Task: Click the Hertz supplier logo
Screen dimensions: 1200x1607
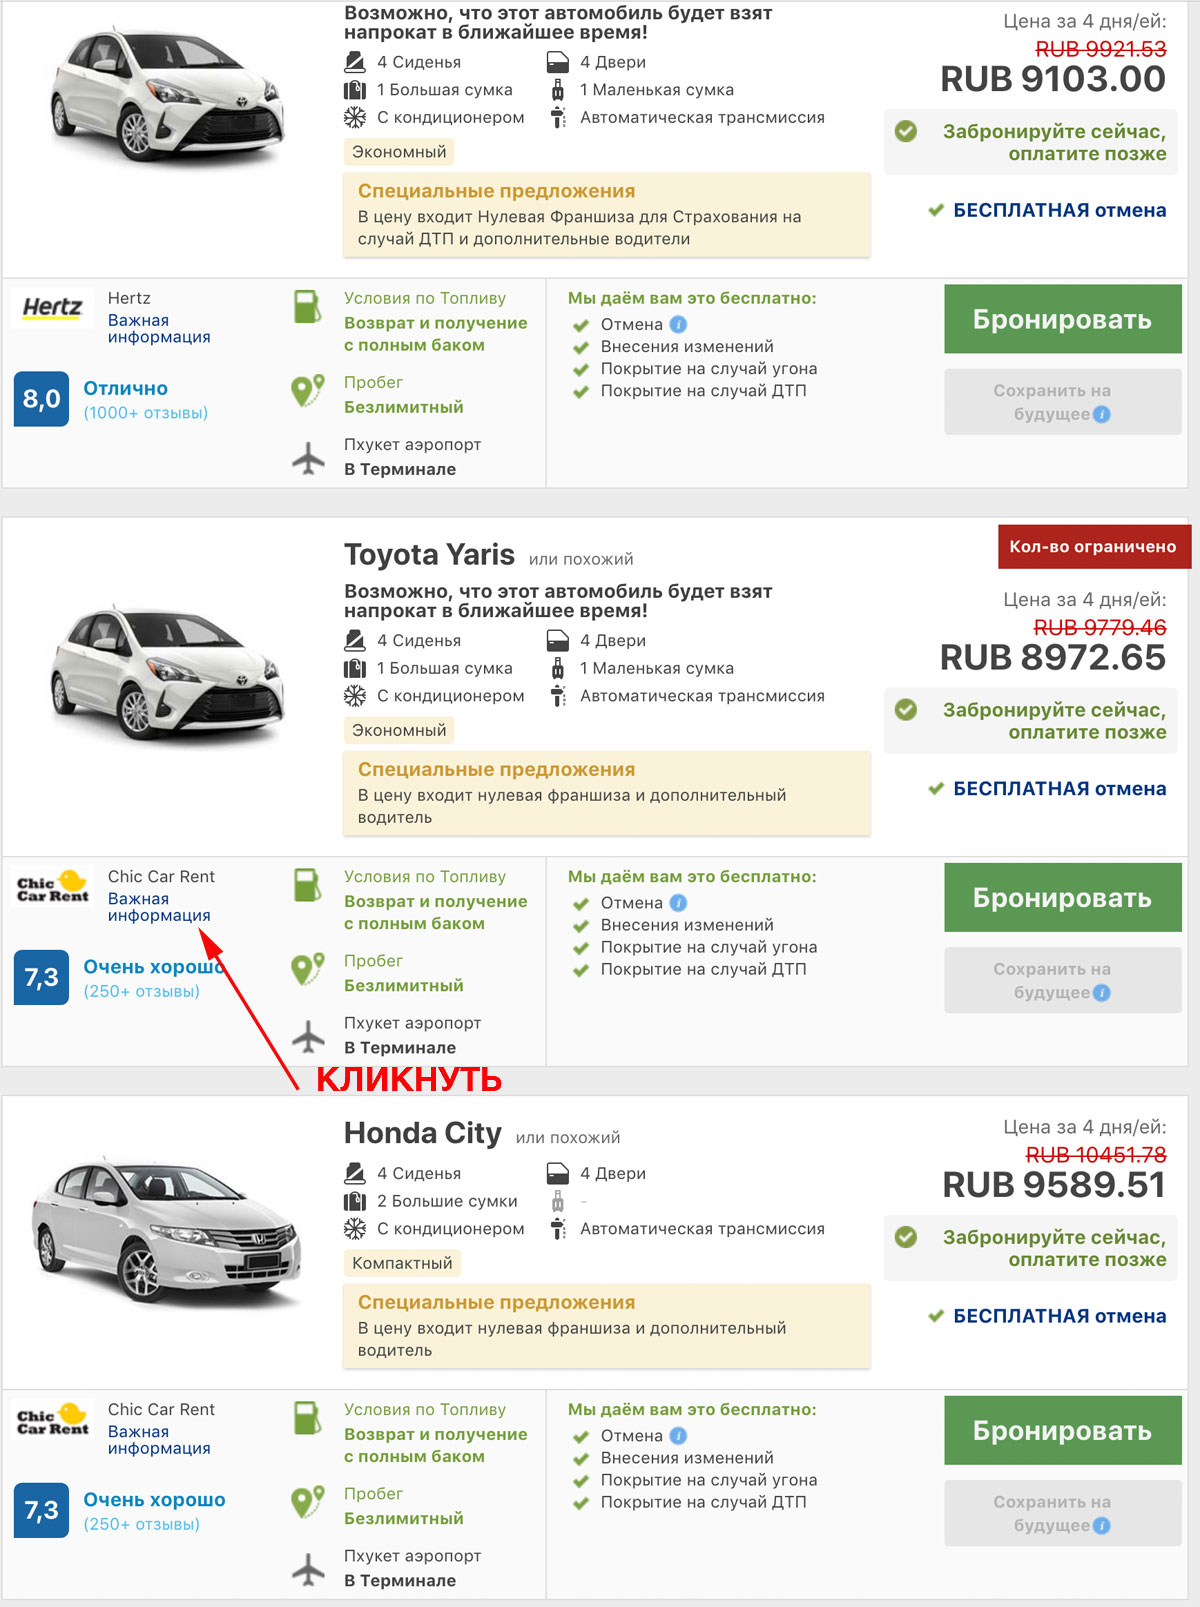Action: tap(52, 307)
